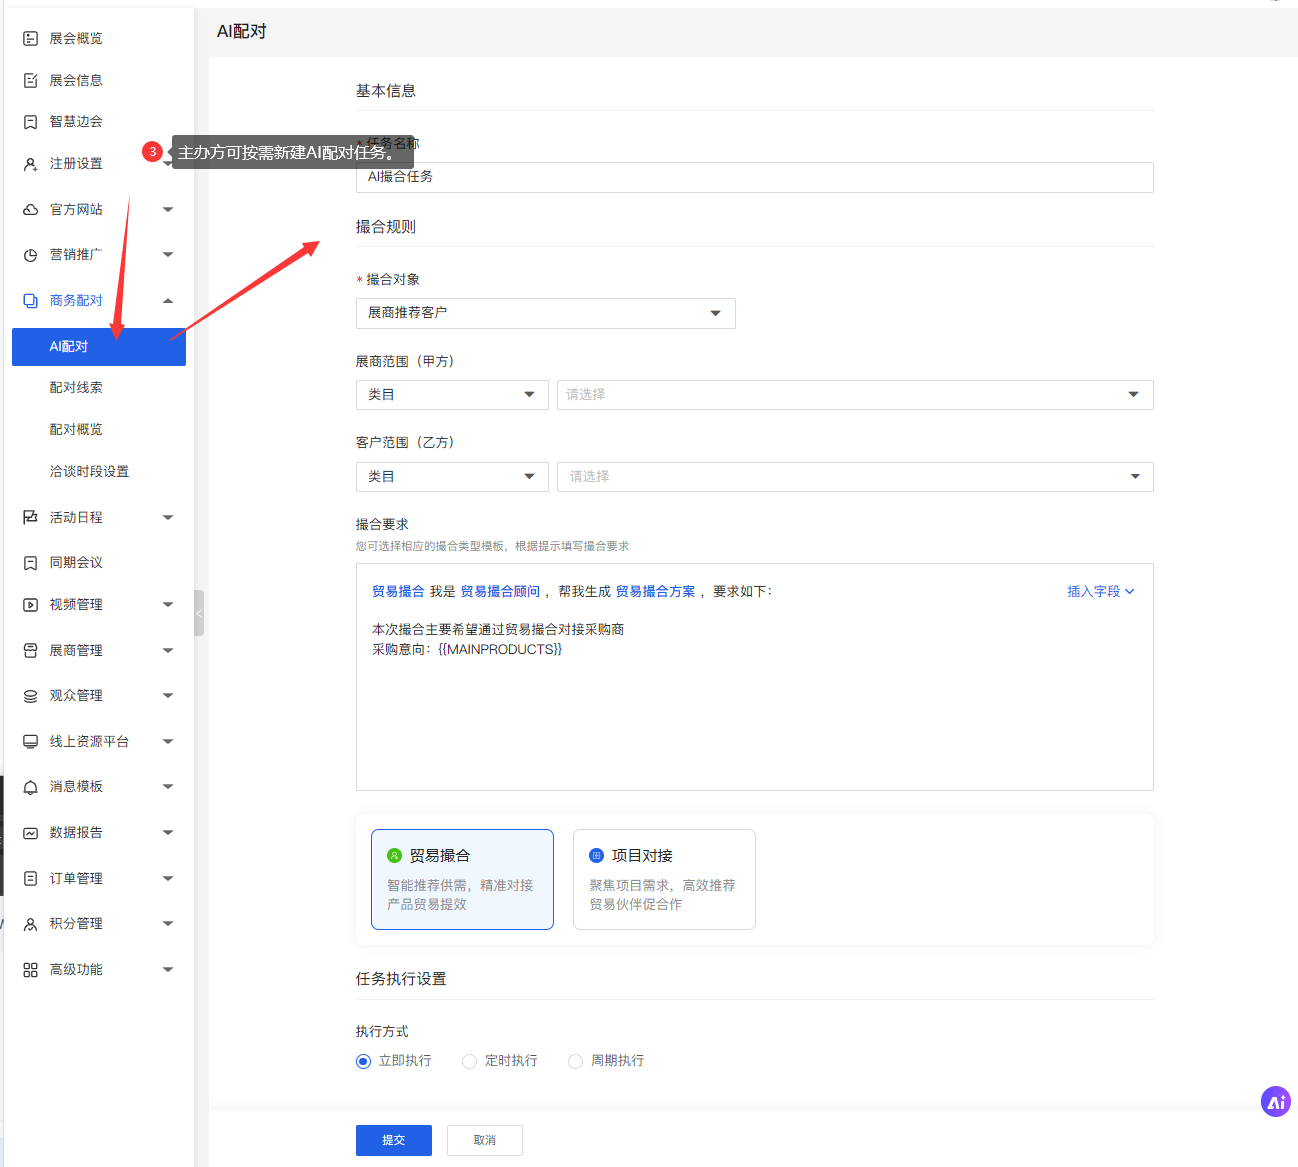Open the 撮合对象 展商推荐客户 dropdown
This screenshot has height=1167, width=1298.
pyautogui.click(x=545, y=313)
